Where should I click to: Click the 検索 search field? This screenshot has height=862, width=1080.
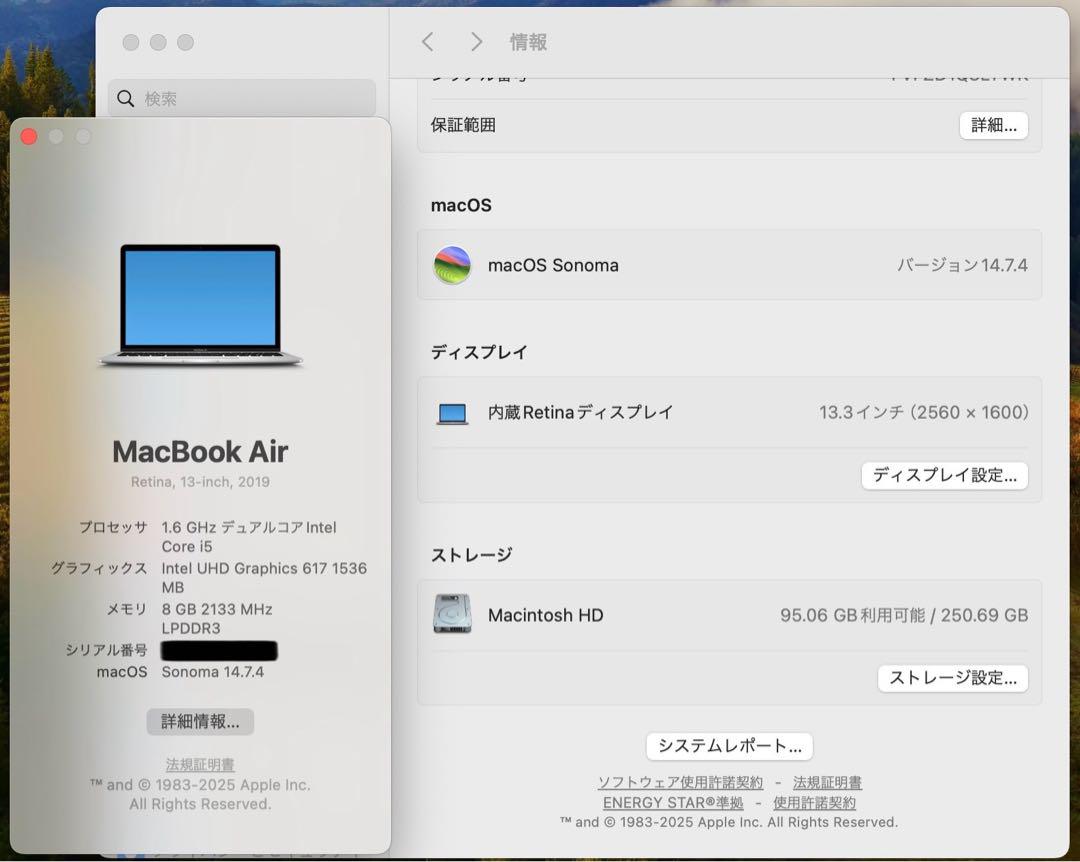click(x=242, y=99)
